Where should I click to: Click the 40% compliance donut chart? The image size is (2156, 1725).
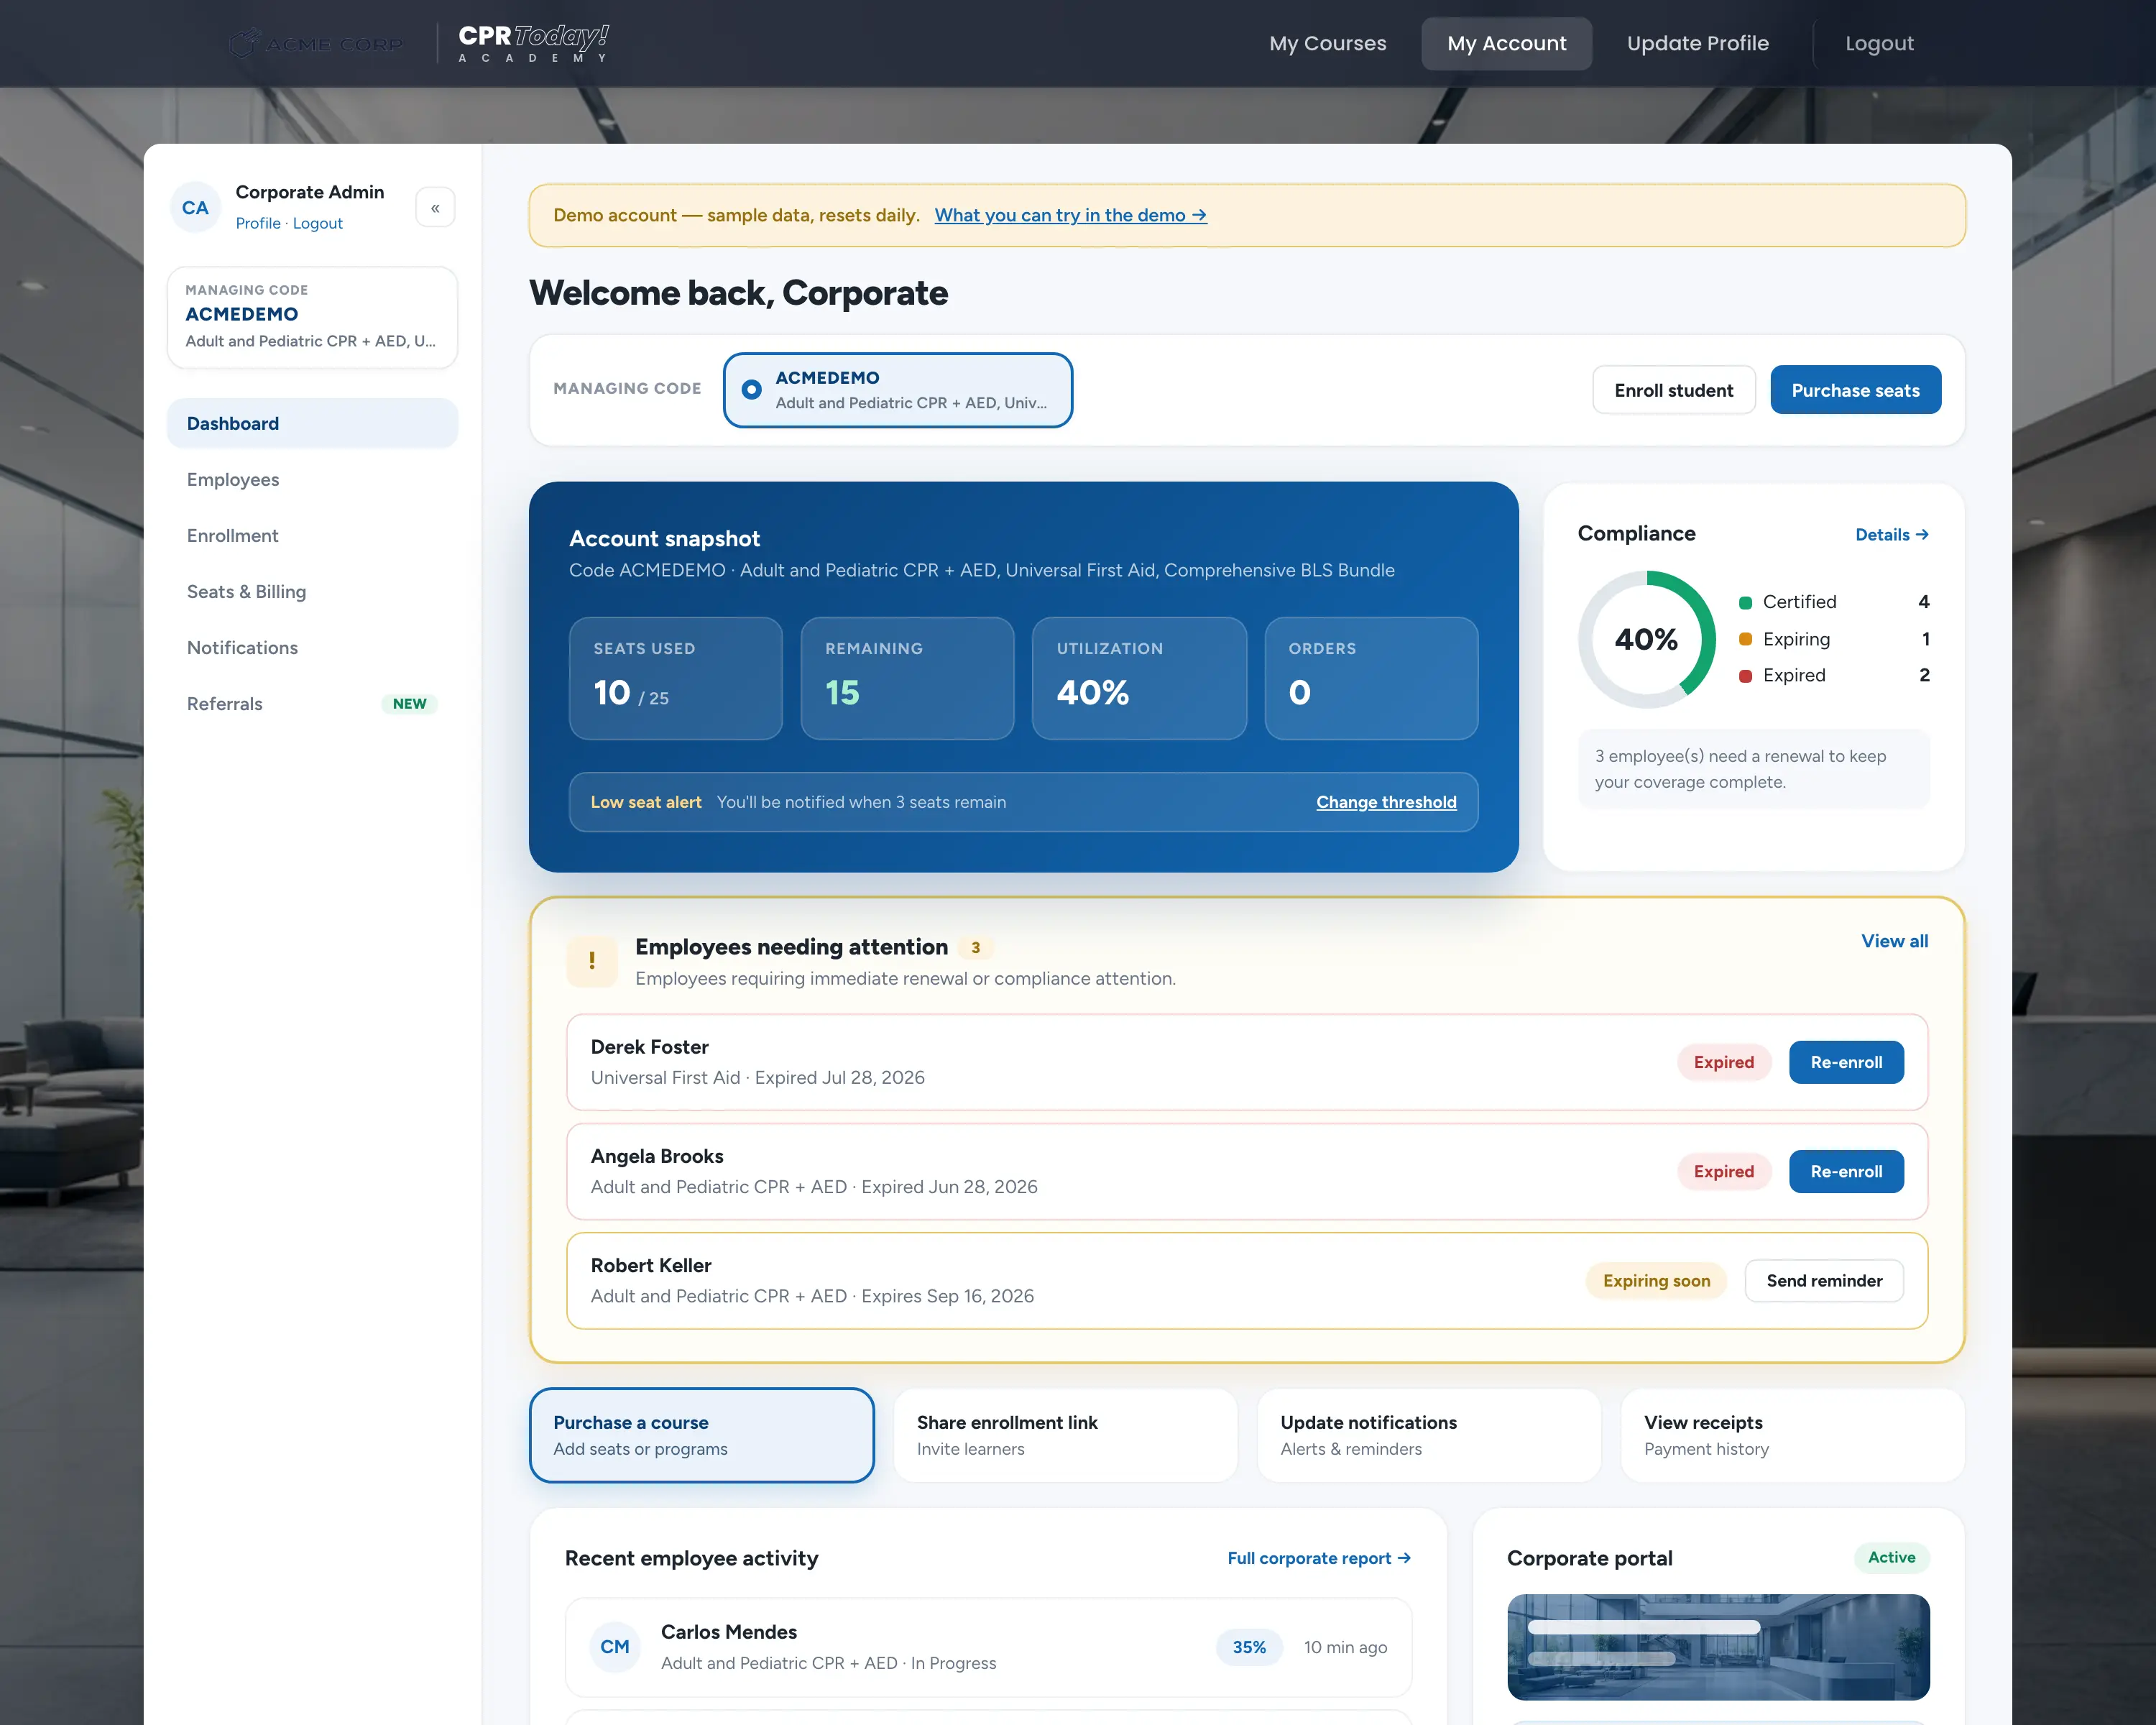click(x=1646, y=640)
